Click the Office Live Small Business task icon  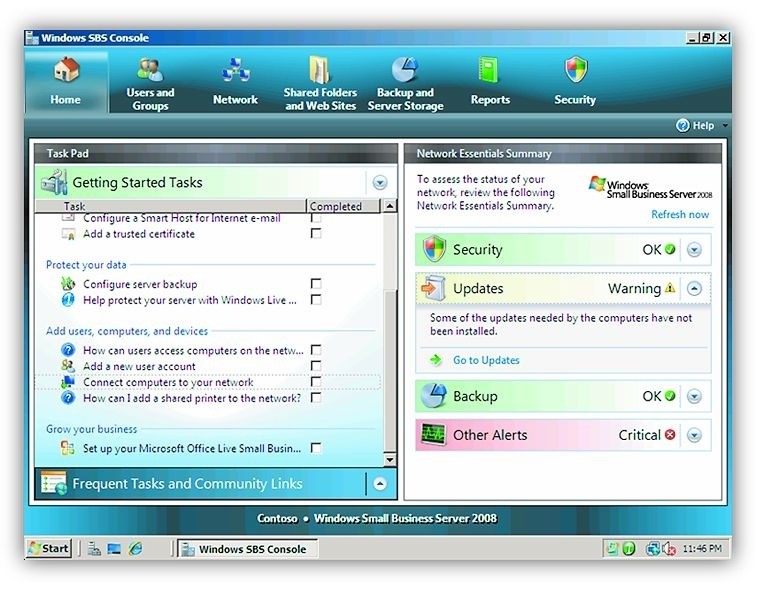68,449
